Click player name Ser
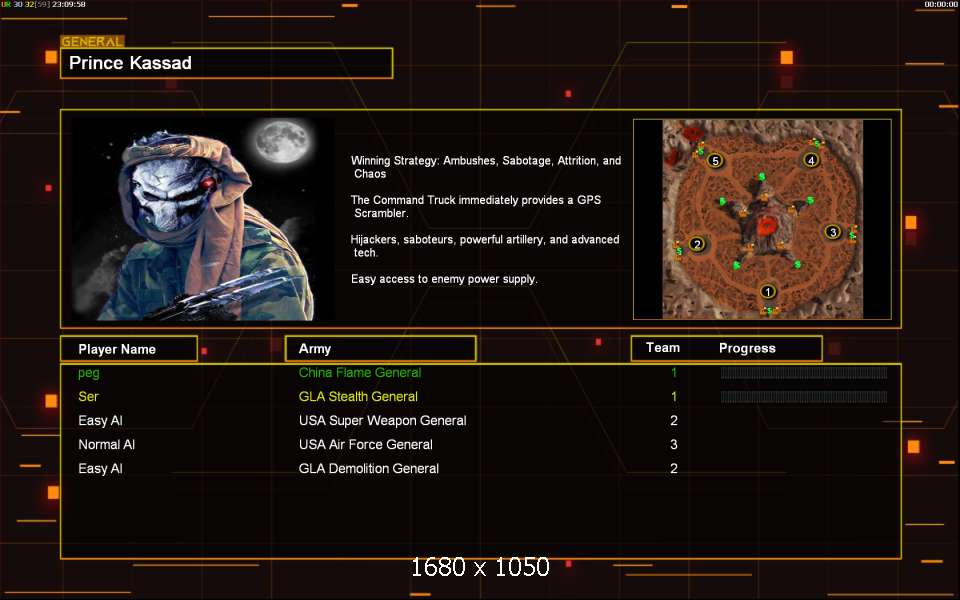Screen dimensions: 960x600 (x=88, y=397)
